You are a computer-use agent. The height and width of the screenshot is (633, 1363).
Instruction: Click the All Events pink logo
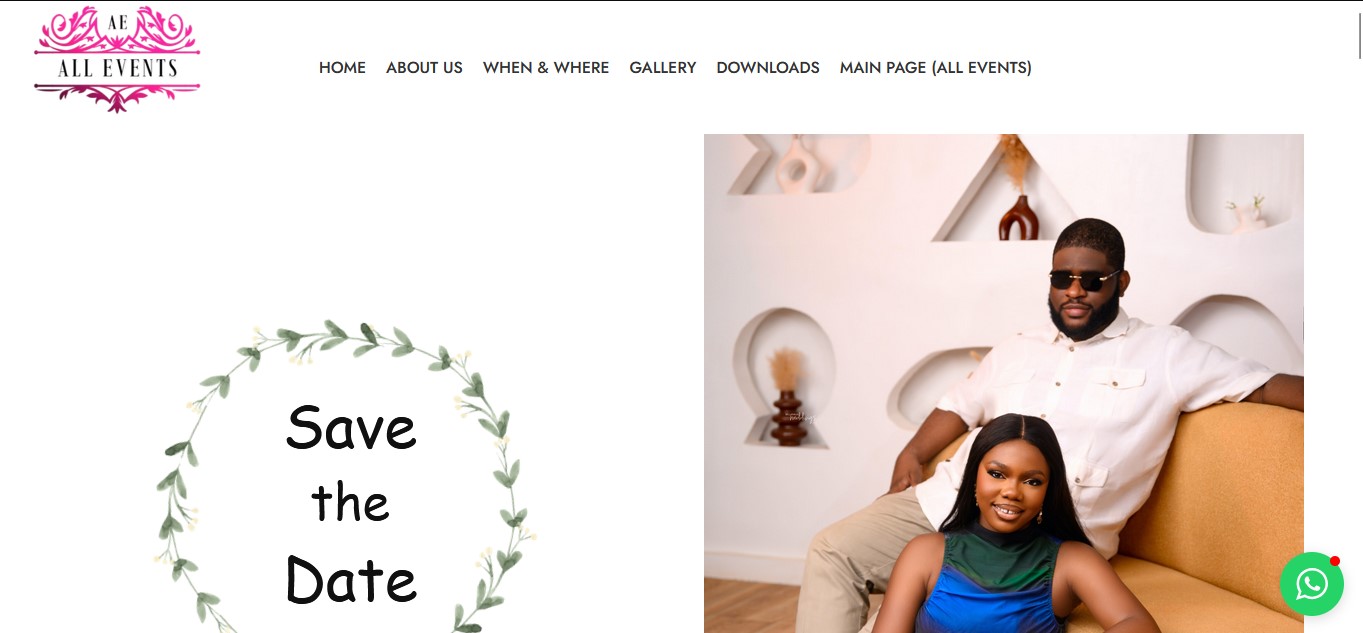click(117, 59)
